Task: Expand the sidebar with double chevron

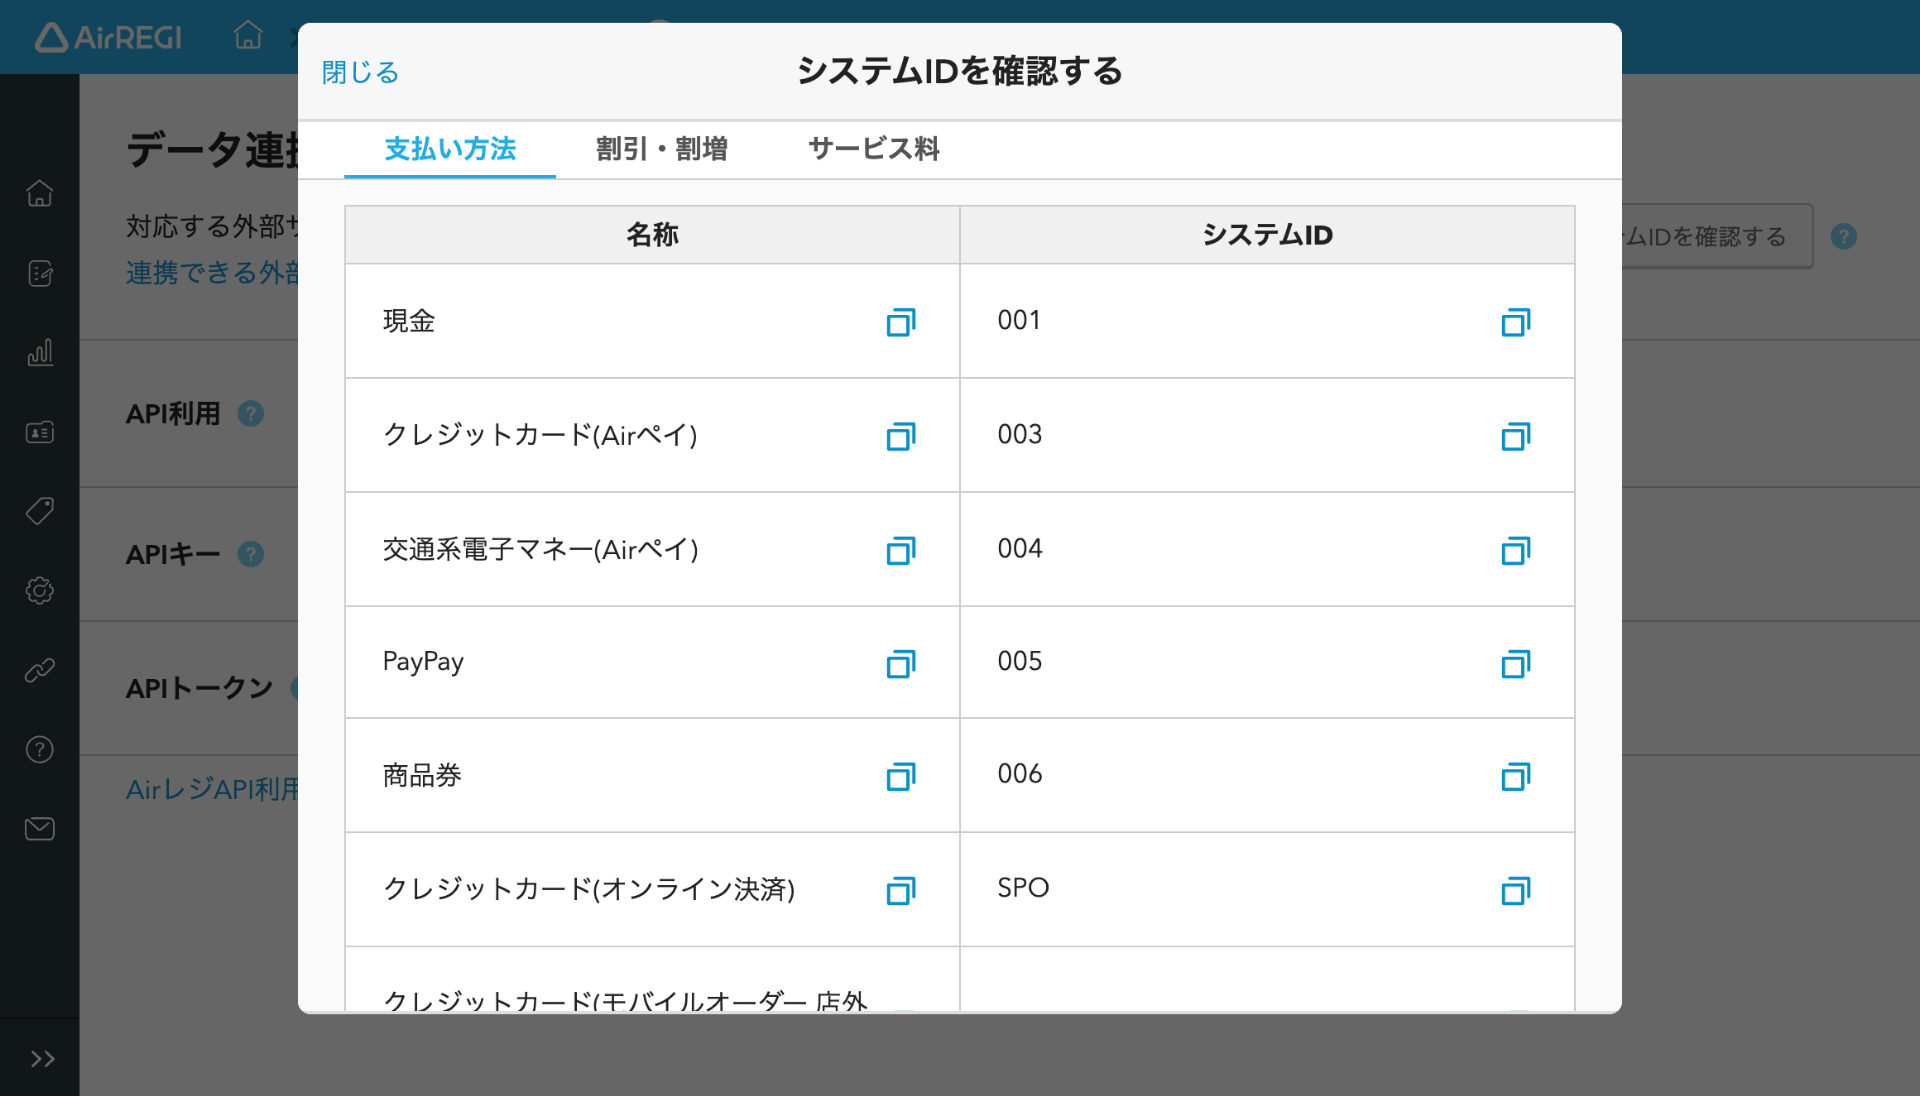Action: coord(42,1059)
